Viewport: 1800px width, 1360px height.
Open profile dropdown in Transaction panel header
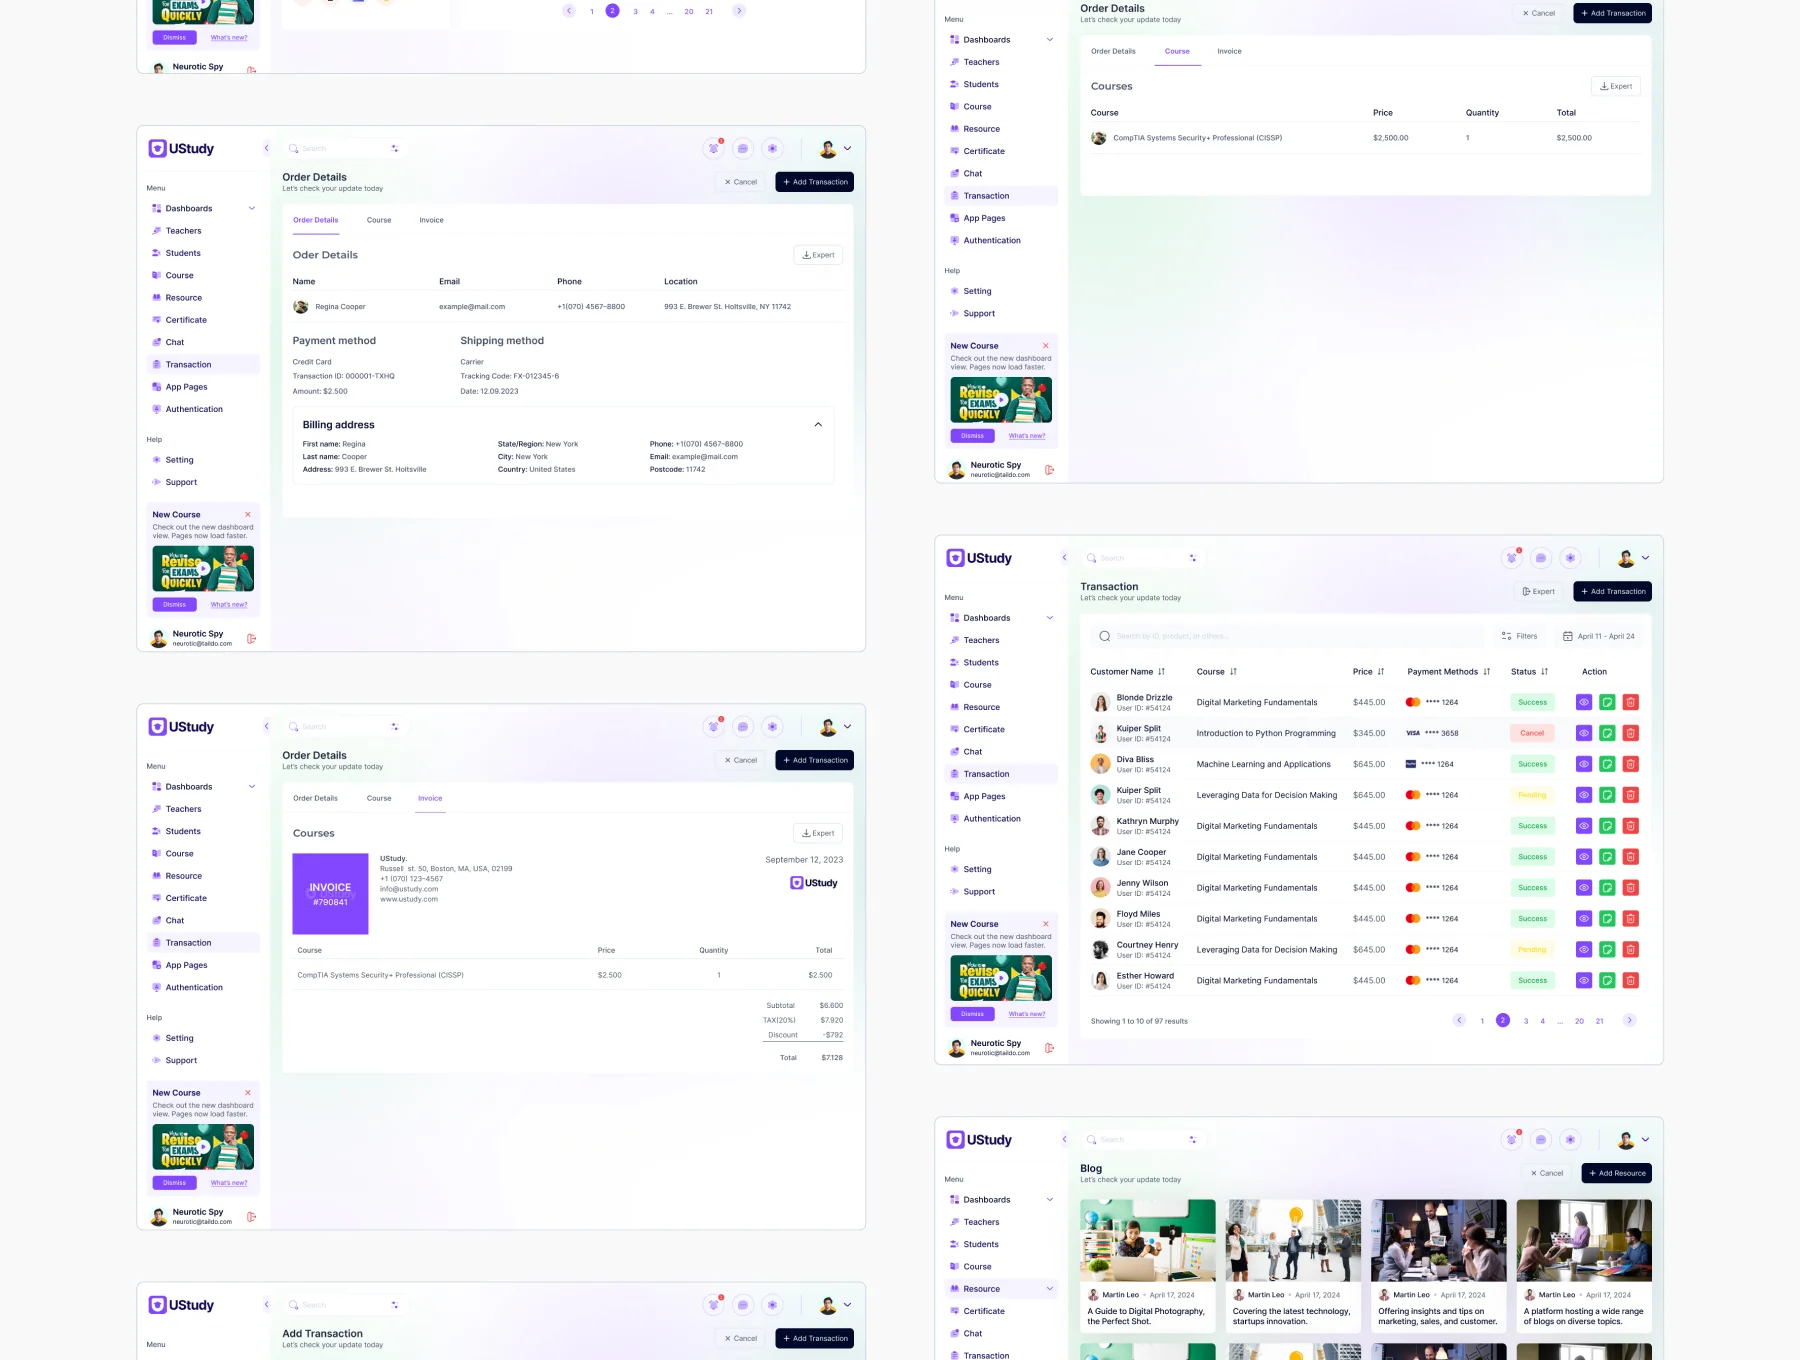click(x=1633, y=558)
